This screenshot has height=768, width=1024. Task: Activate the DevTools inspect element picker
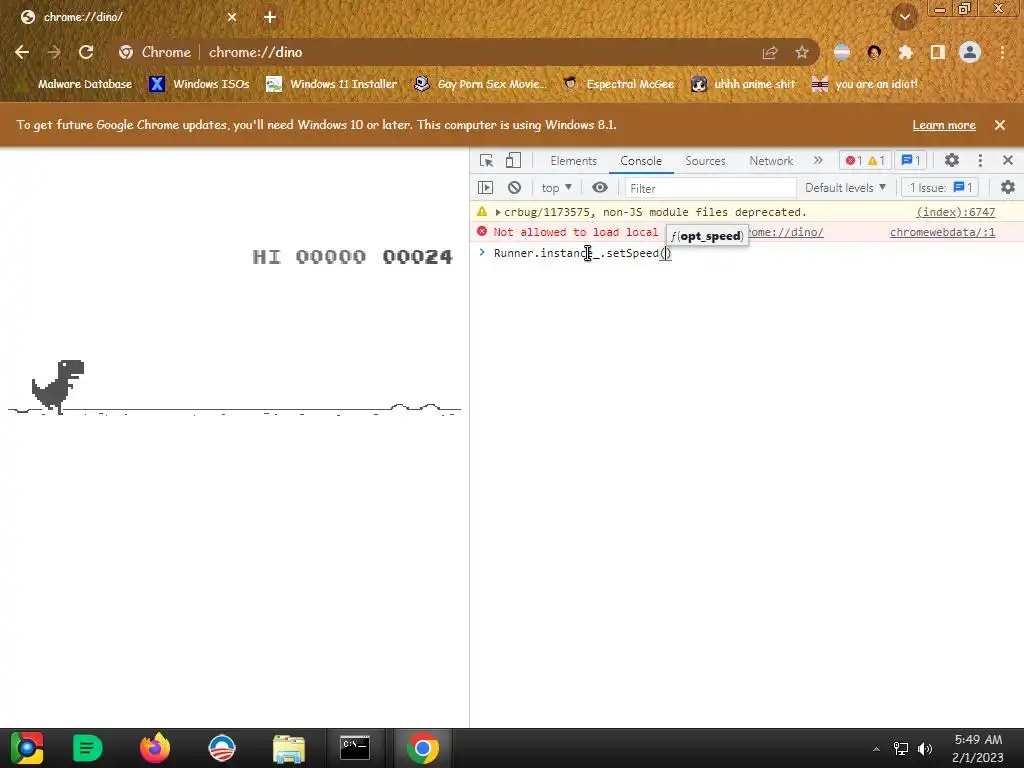click(x=486, y=161)
